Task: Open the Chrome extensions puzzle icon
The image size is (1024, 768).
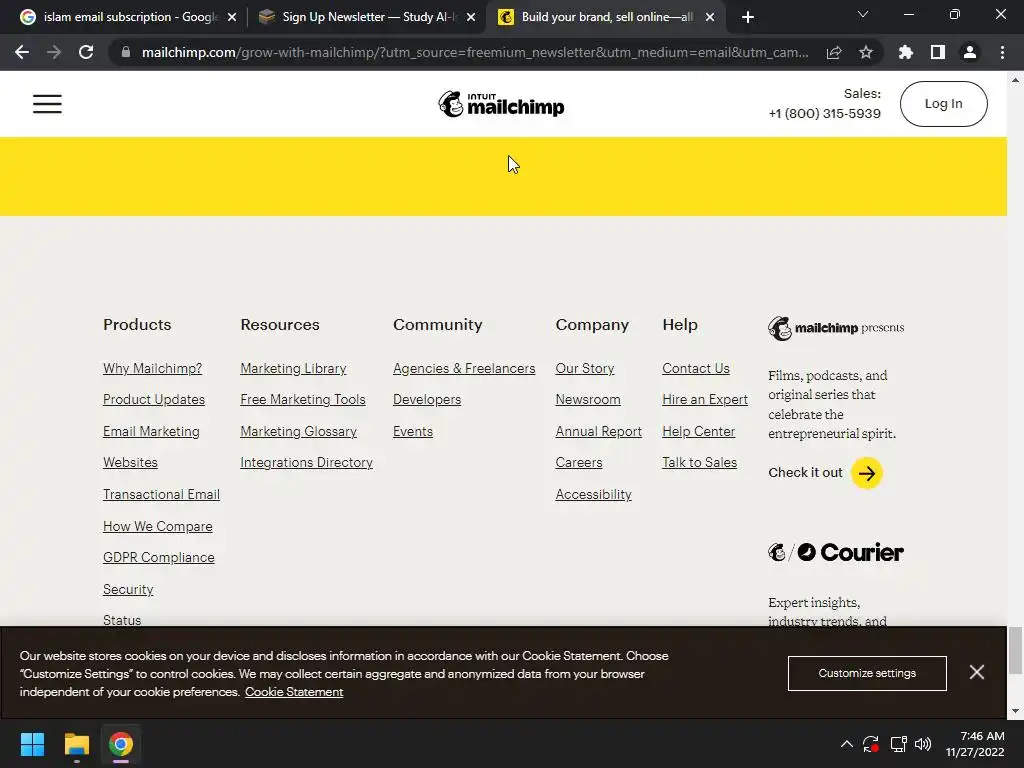Action: (x=905, y=52)
